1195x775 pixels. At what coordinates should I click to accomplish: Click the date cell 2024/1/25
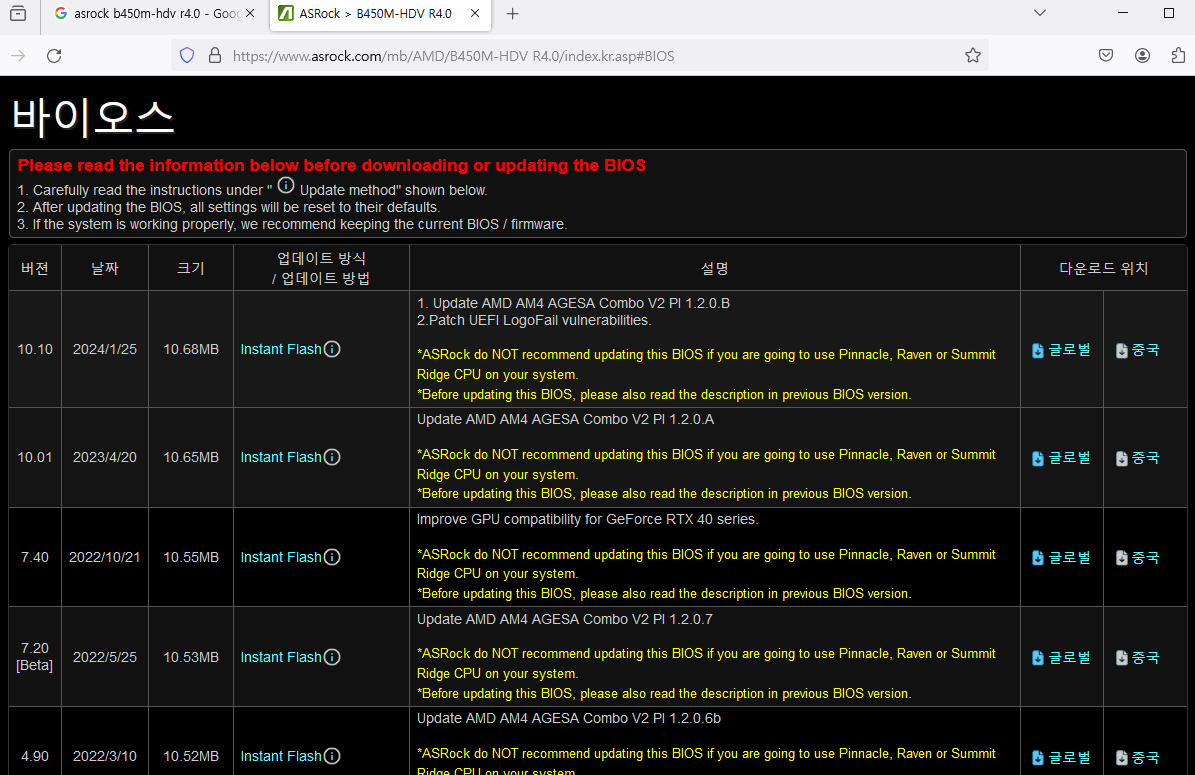(x=104, y=349)
